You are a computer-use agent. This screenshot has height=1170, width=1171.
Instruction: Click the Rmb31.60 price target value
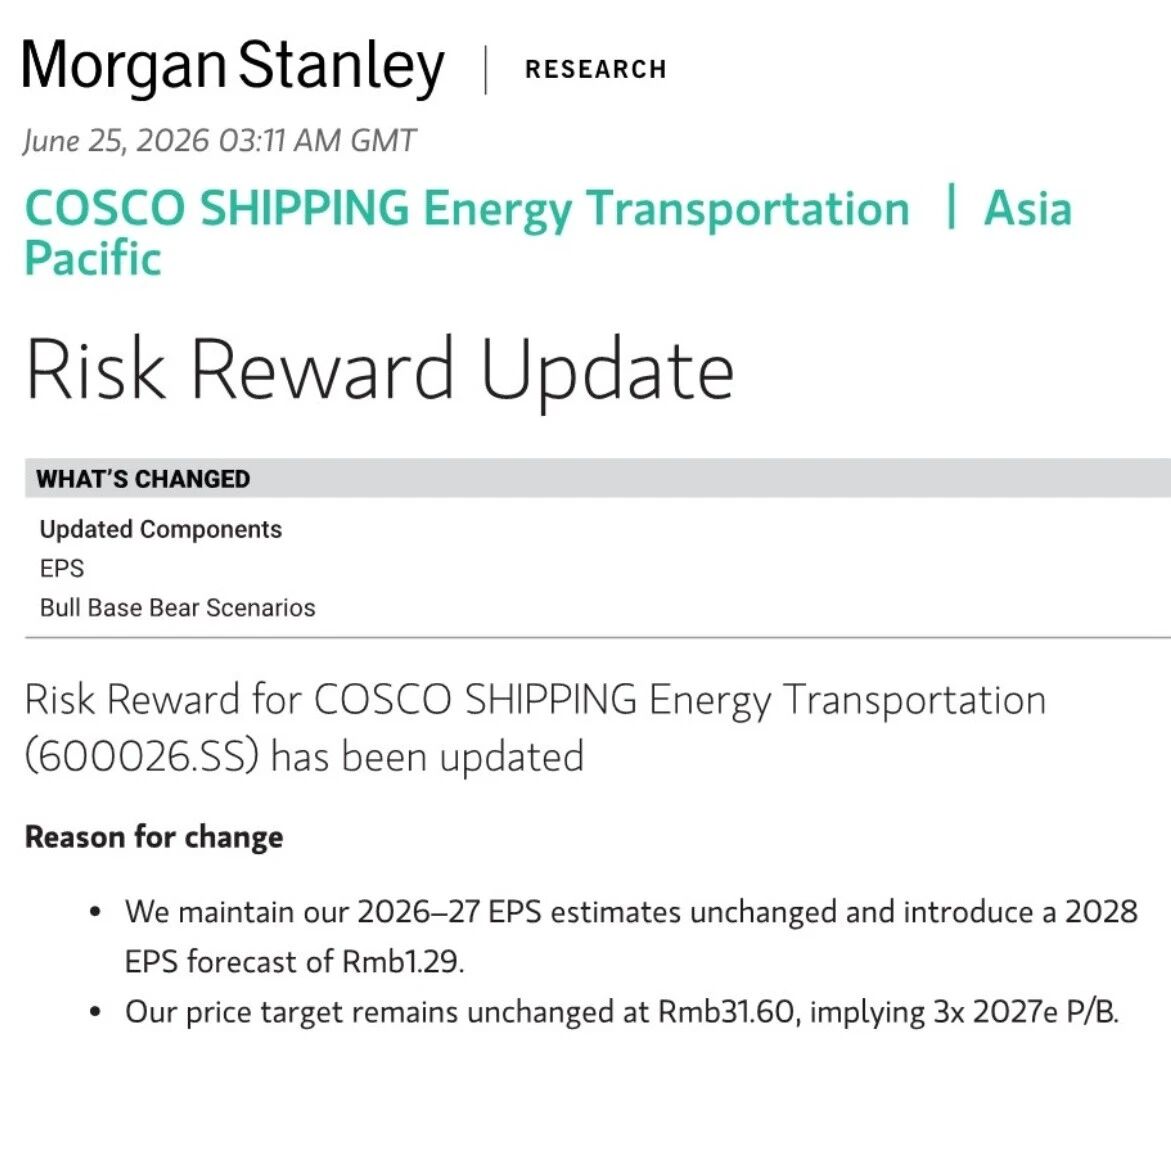725,1012
